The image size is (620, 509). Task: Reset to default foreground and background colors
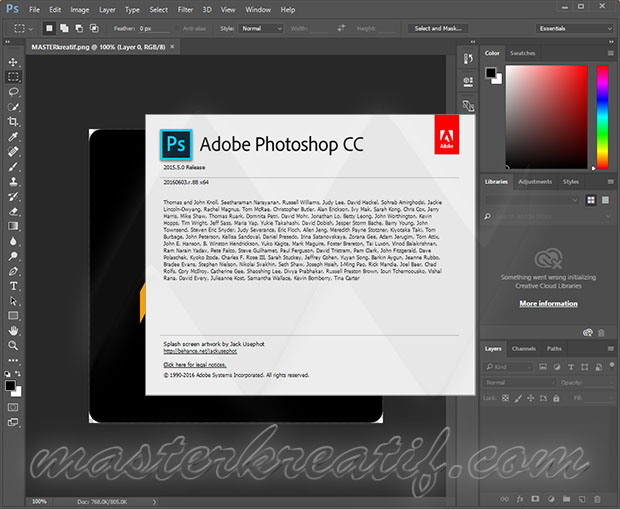[8, 374]
